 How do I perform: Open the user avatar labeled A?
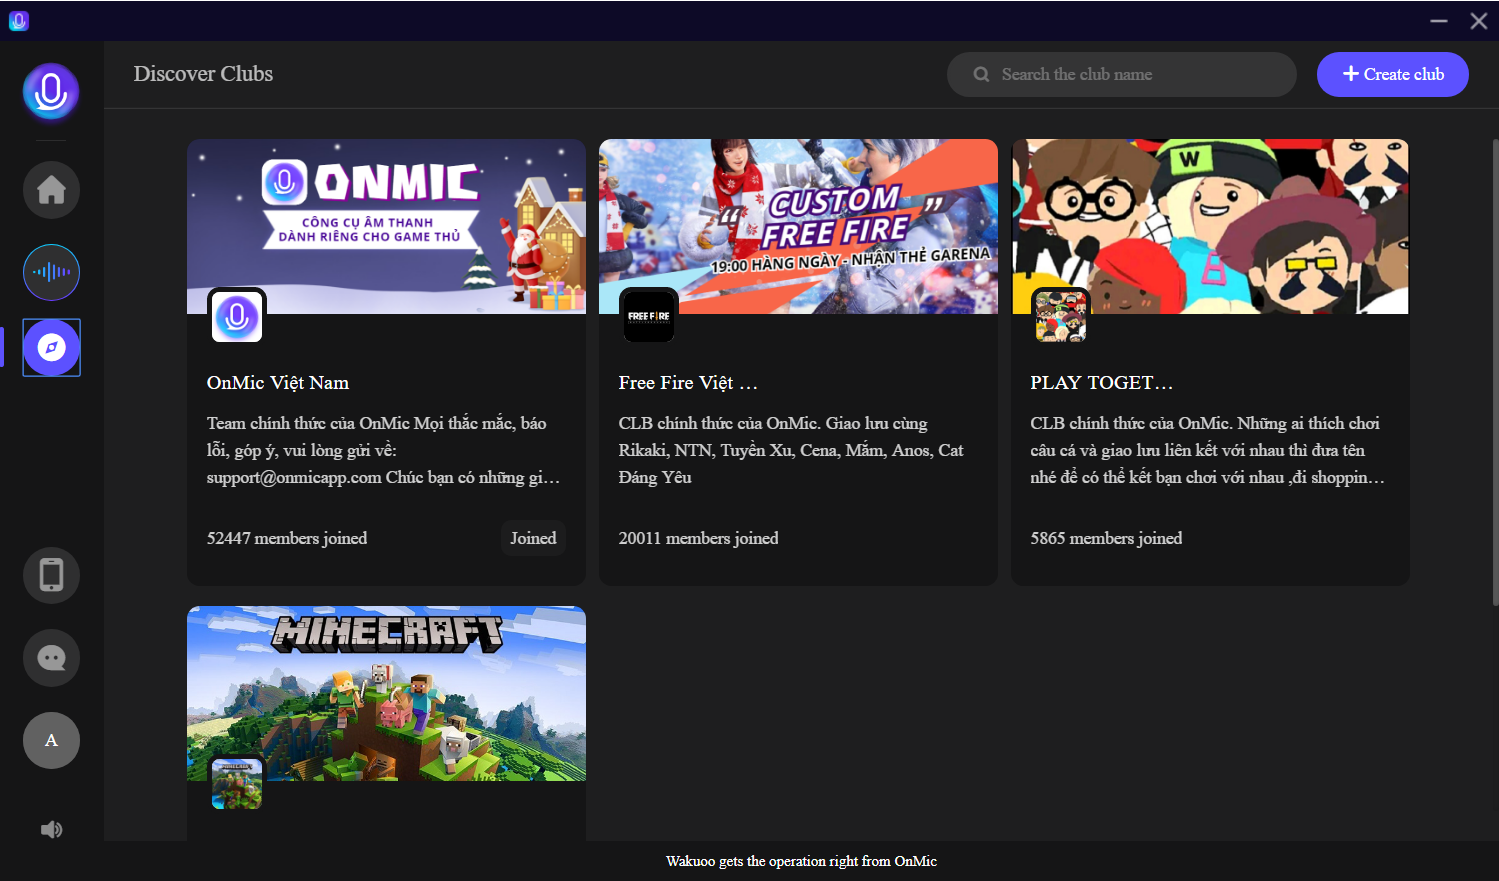point(51,740)
